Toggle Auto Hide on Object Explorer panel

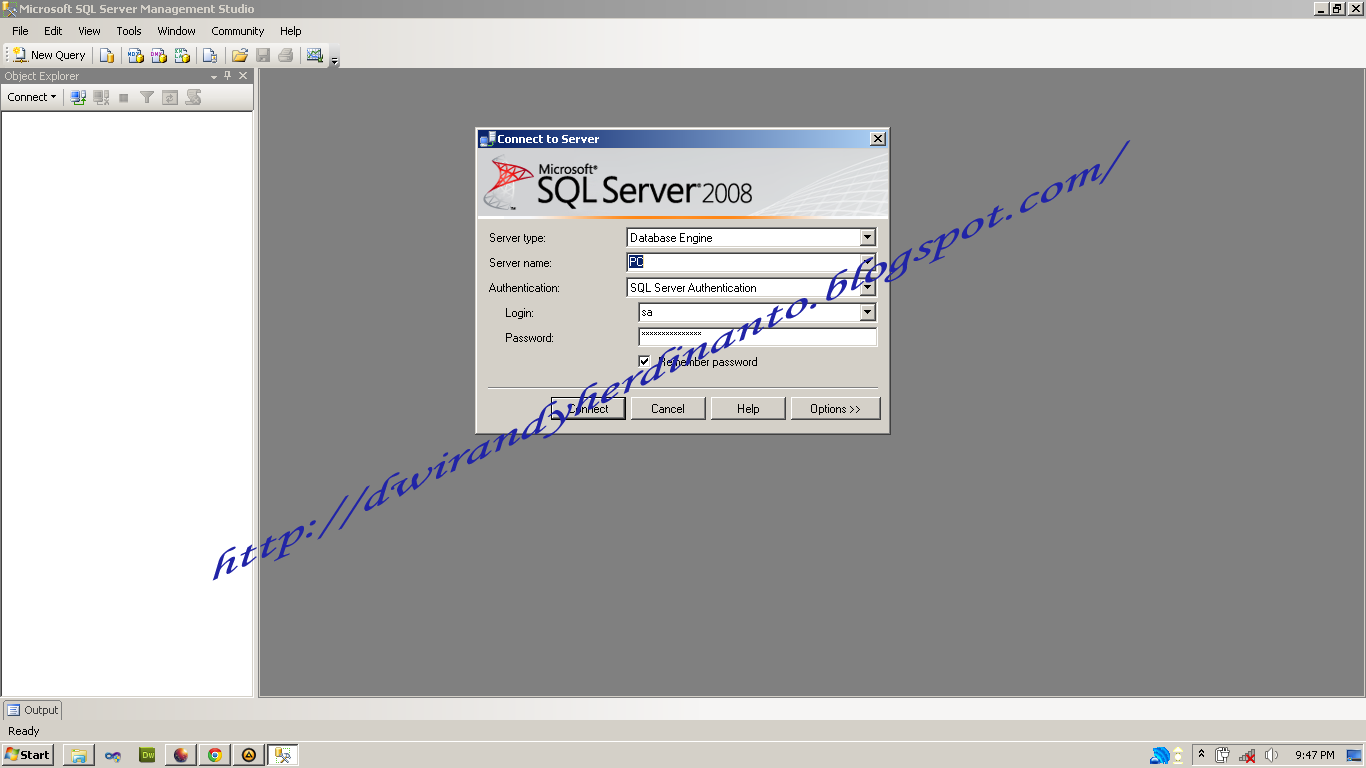(228, 76)
